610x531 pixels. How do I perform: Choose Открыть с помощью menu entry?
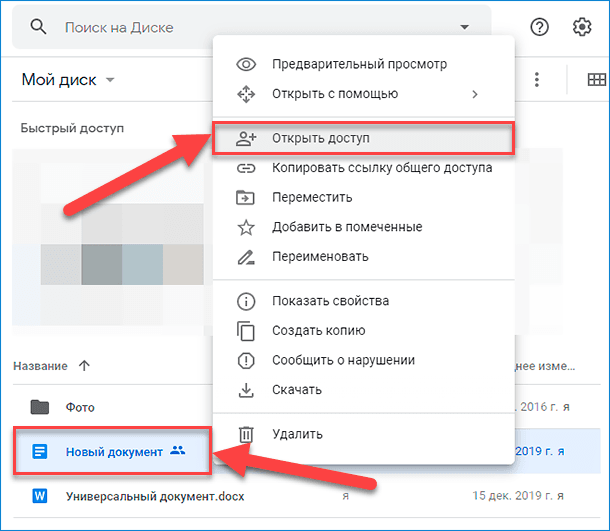363,94
